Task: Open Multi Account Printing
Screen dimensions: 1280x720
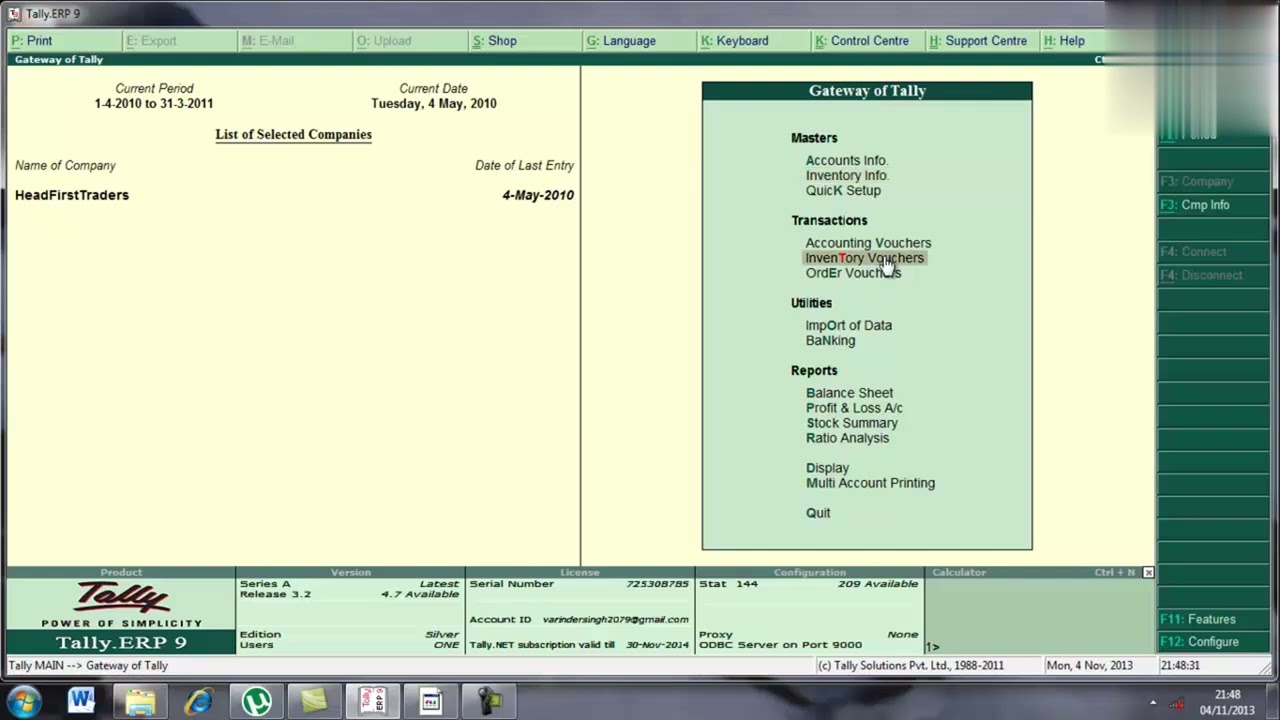Action: 870,483
